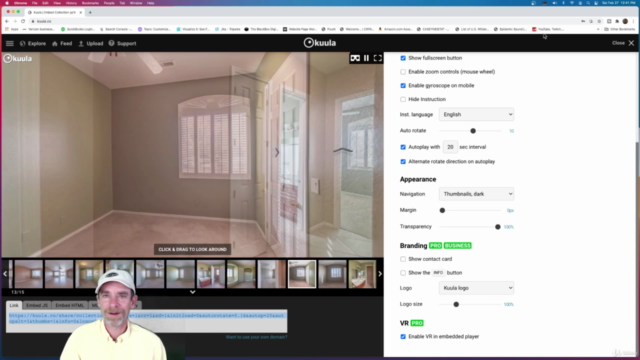Uncheck Show fullscreen button
Viewport: 640px width, 360px height.
coord(403,58)
